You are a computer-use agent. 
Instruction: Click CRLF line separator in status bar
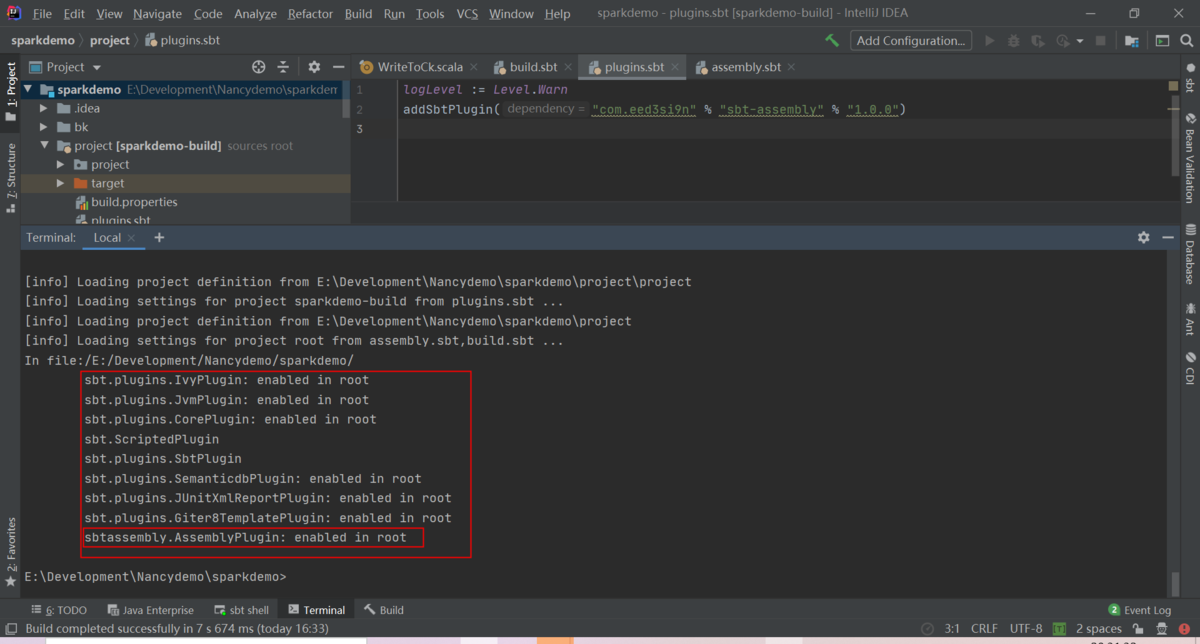pos(984,629)
